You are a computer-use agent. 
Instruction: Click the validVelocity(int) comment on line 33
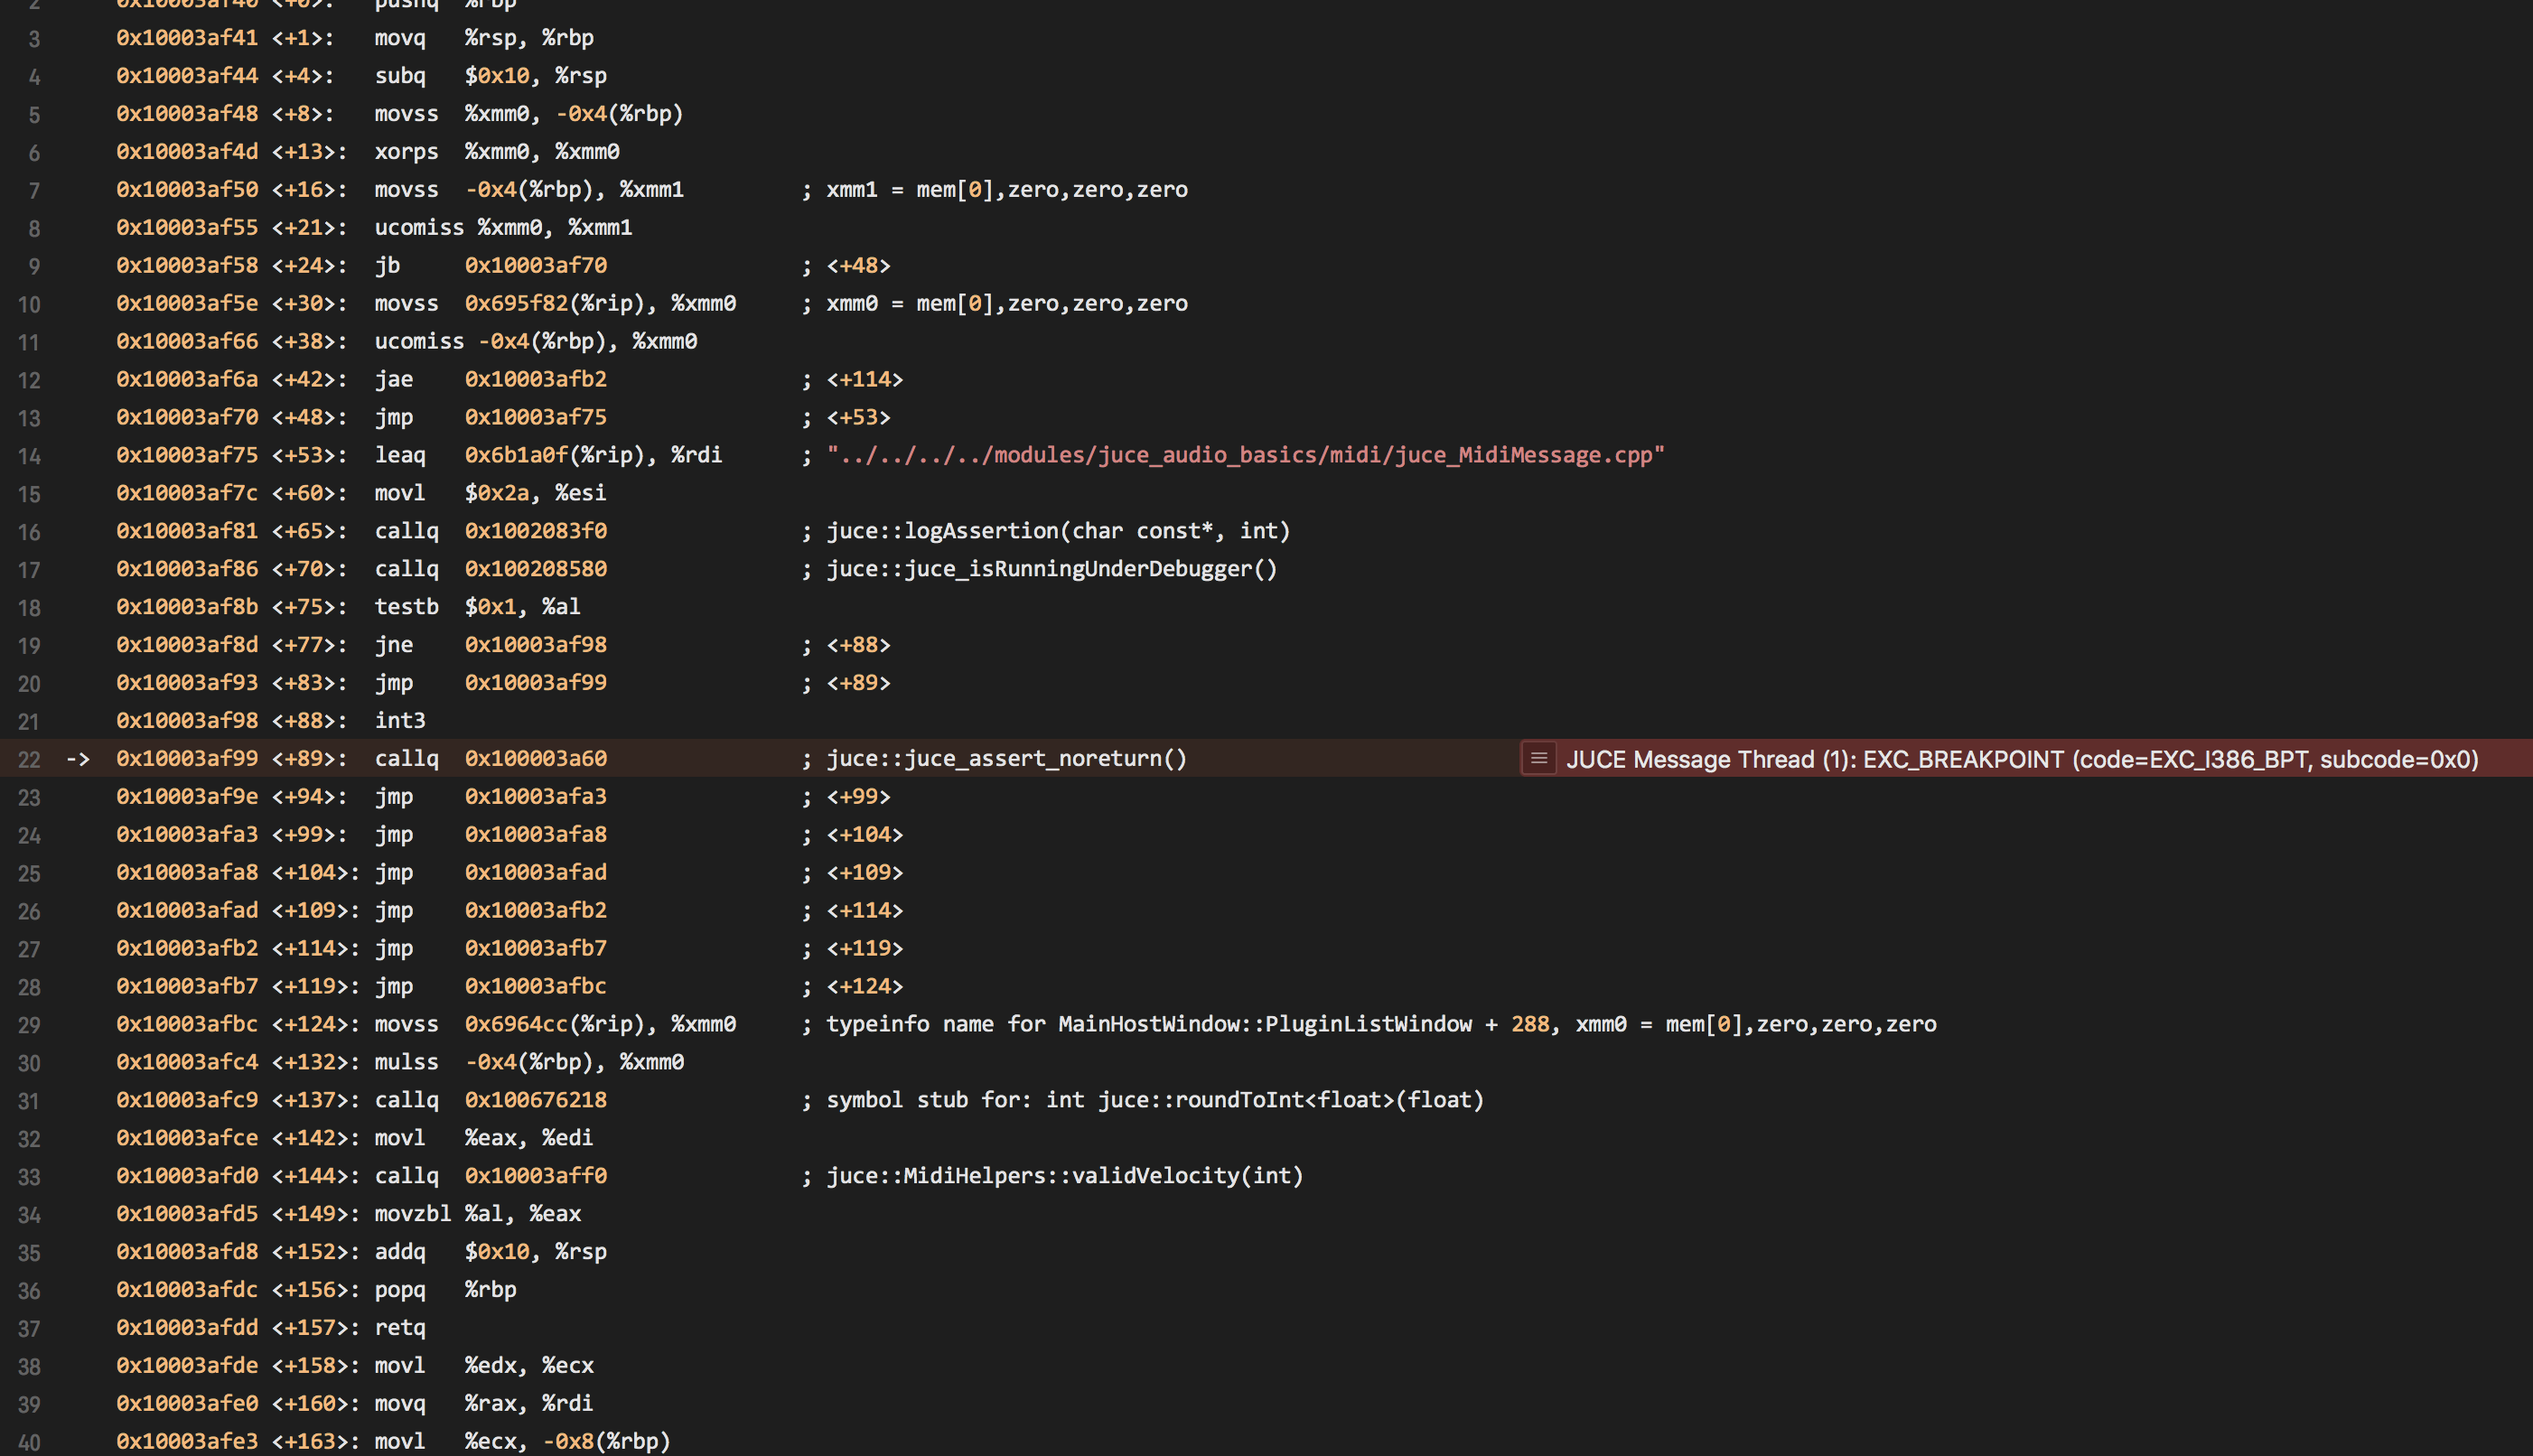click(1064, 1176)
